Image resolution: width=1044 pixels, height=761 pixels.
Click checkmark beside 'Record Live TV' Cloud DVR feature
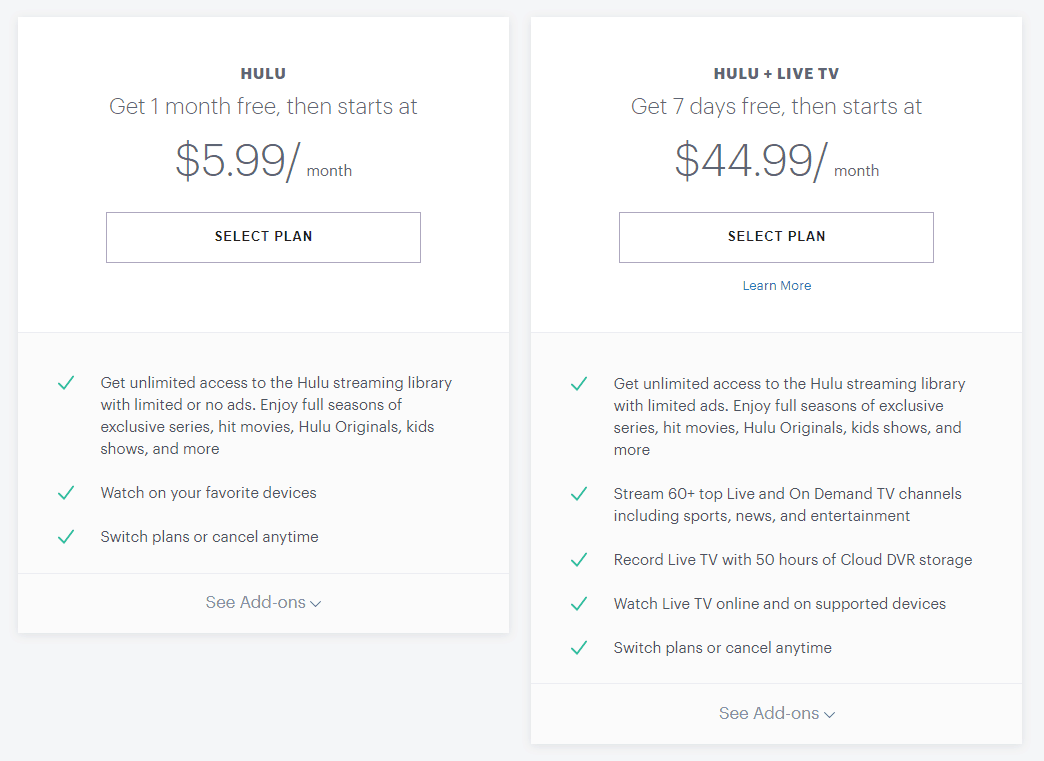579,560
